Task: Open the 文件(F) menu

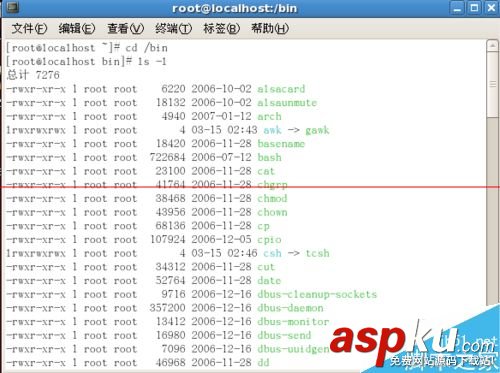Action: point(29,29)
